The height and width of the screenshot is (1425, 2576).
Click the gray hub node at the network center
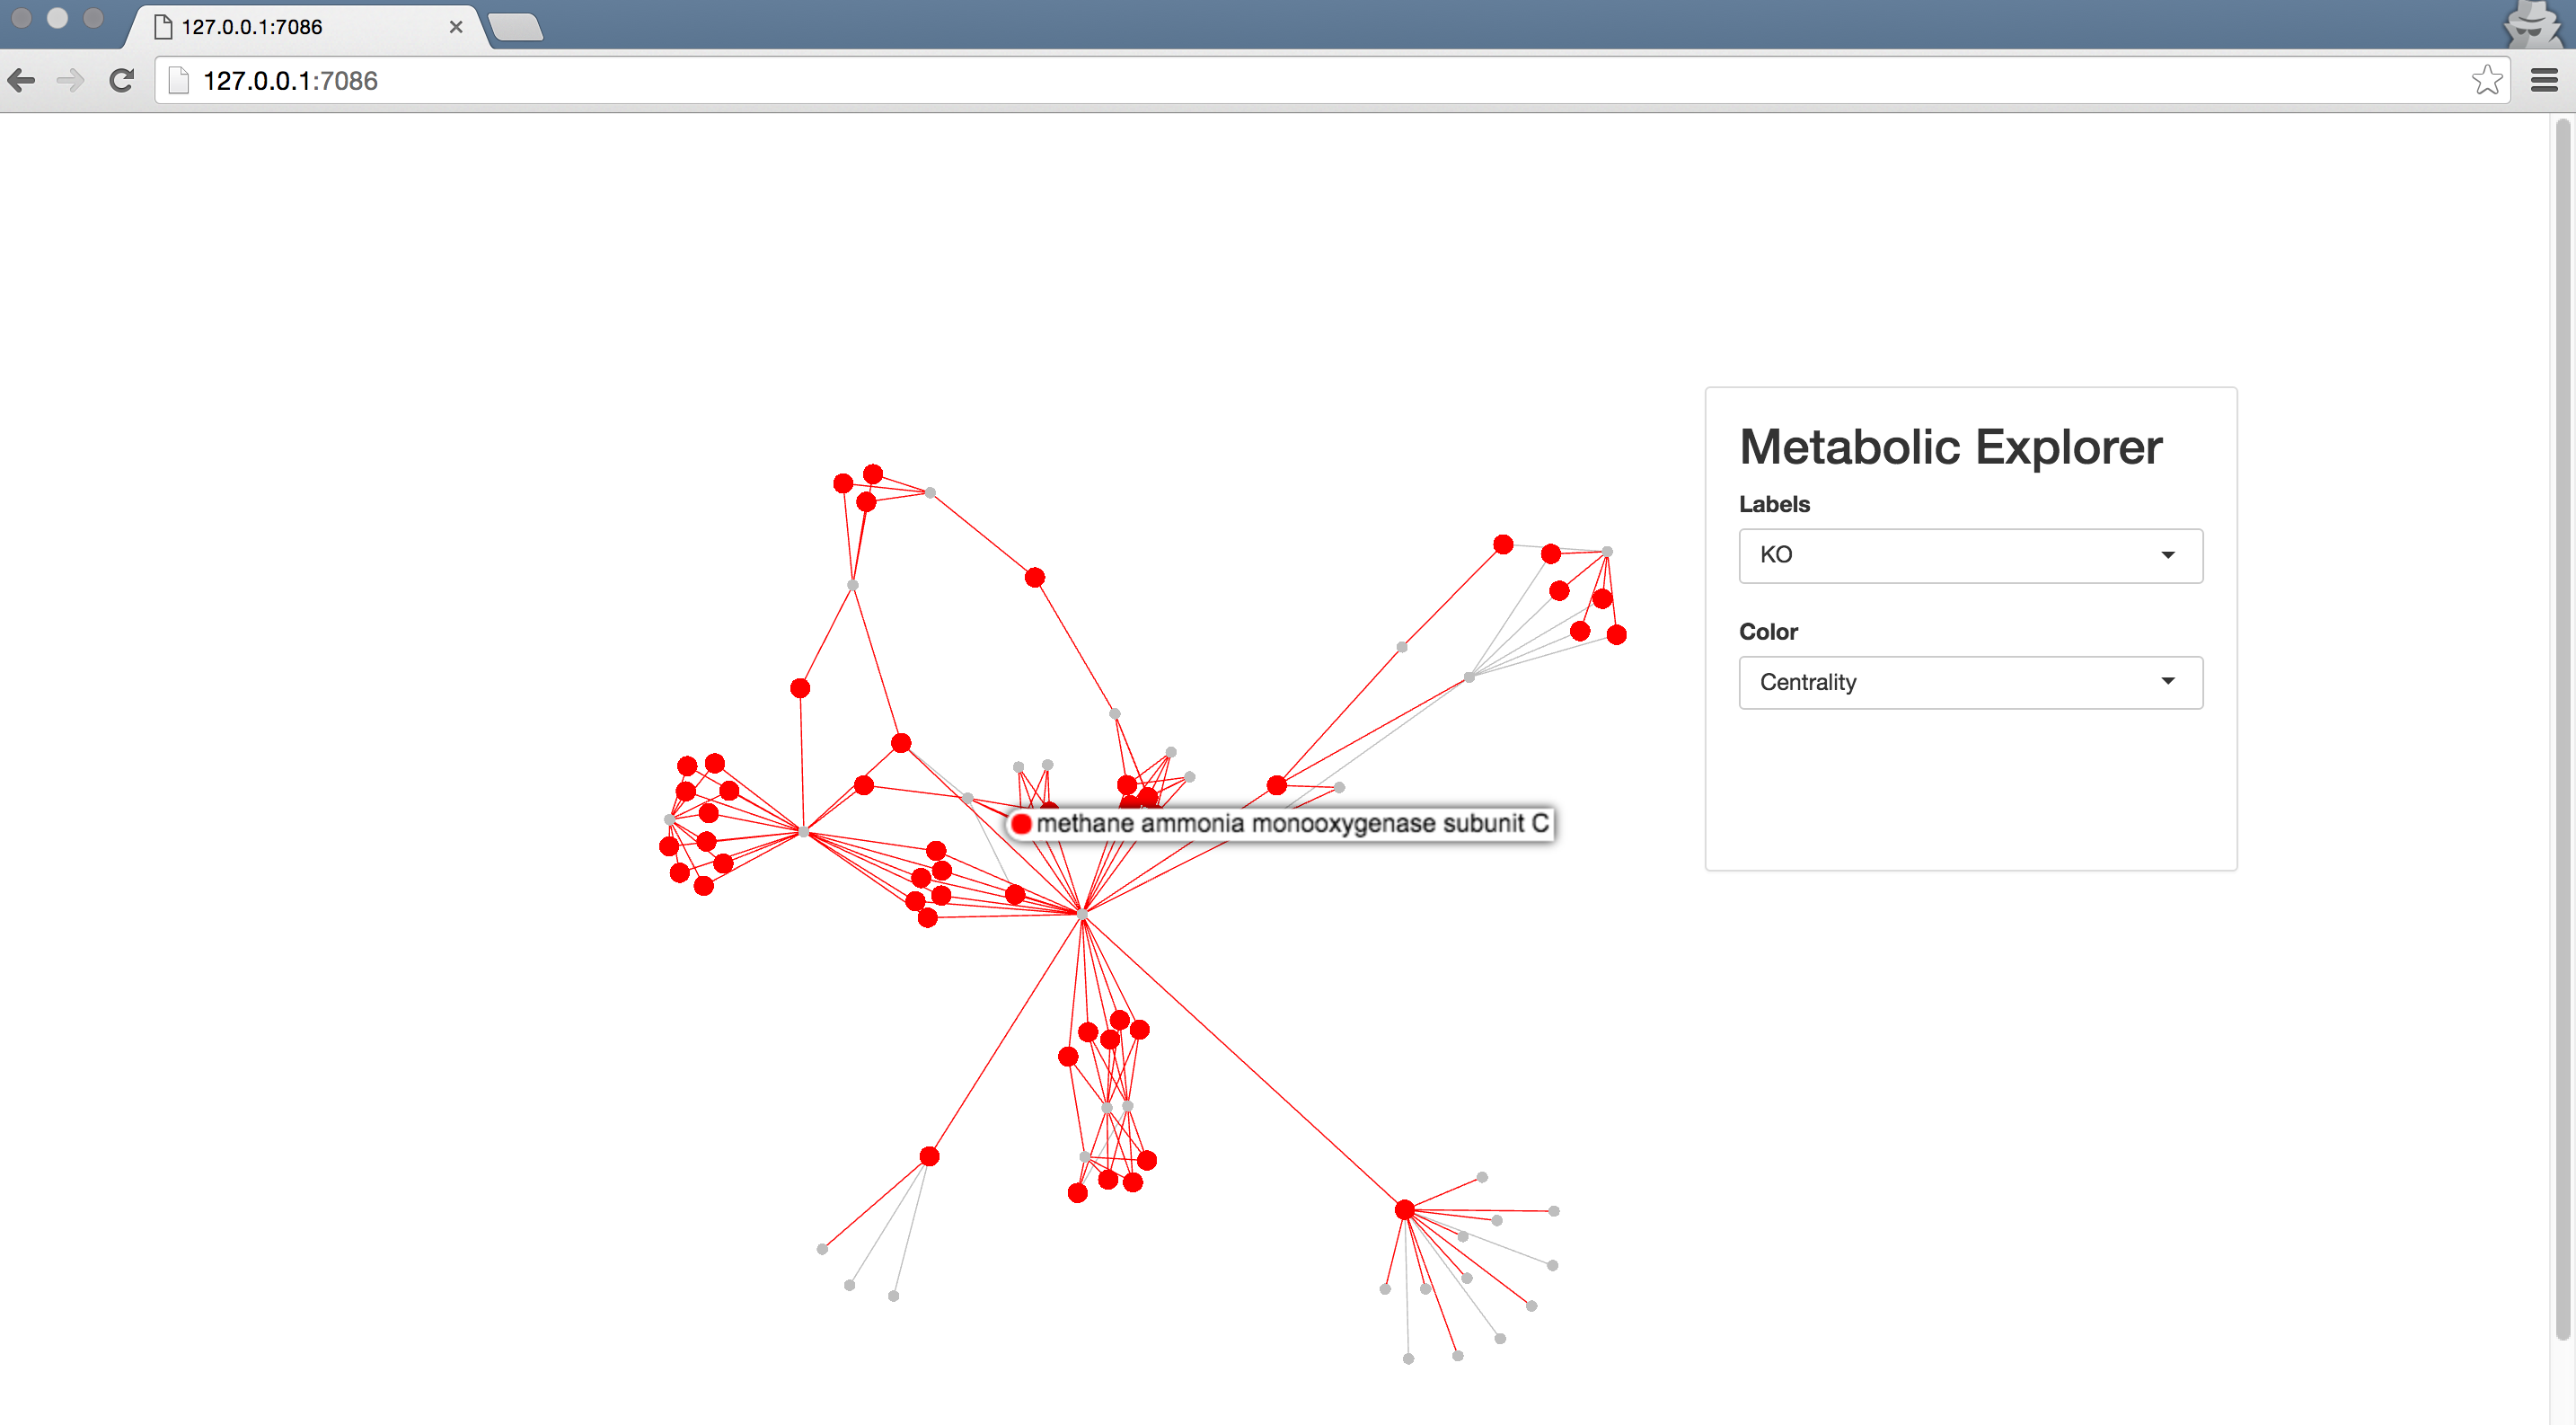[1082, 913]
